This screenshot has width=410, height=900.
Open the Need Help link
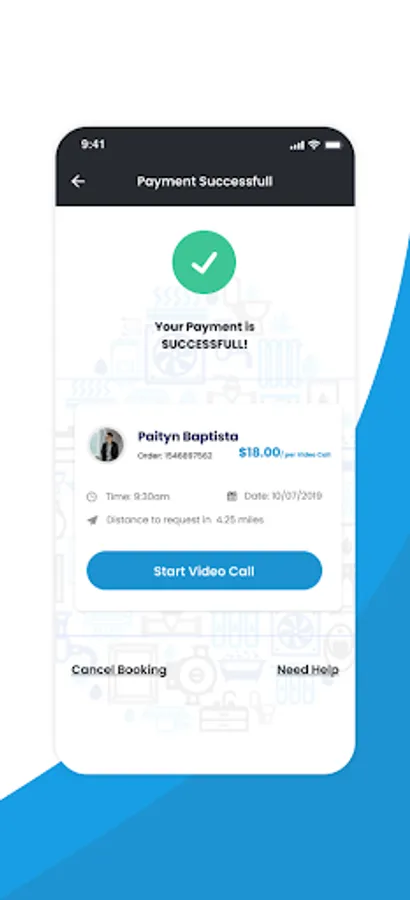308,670
